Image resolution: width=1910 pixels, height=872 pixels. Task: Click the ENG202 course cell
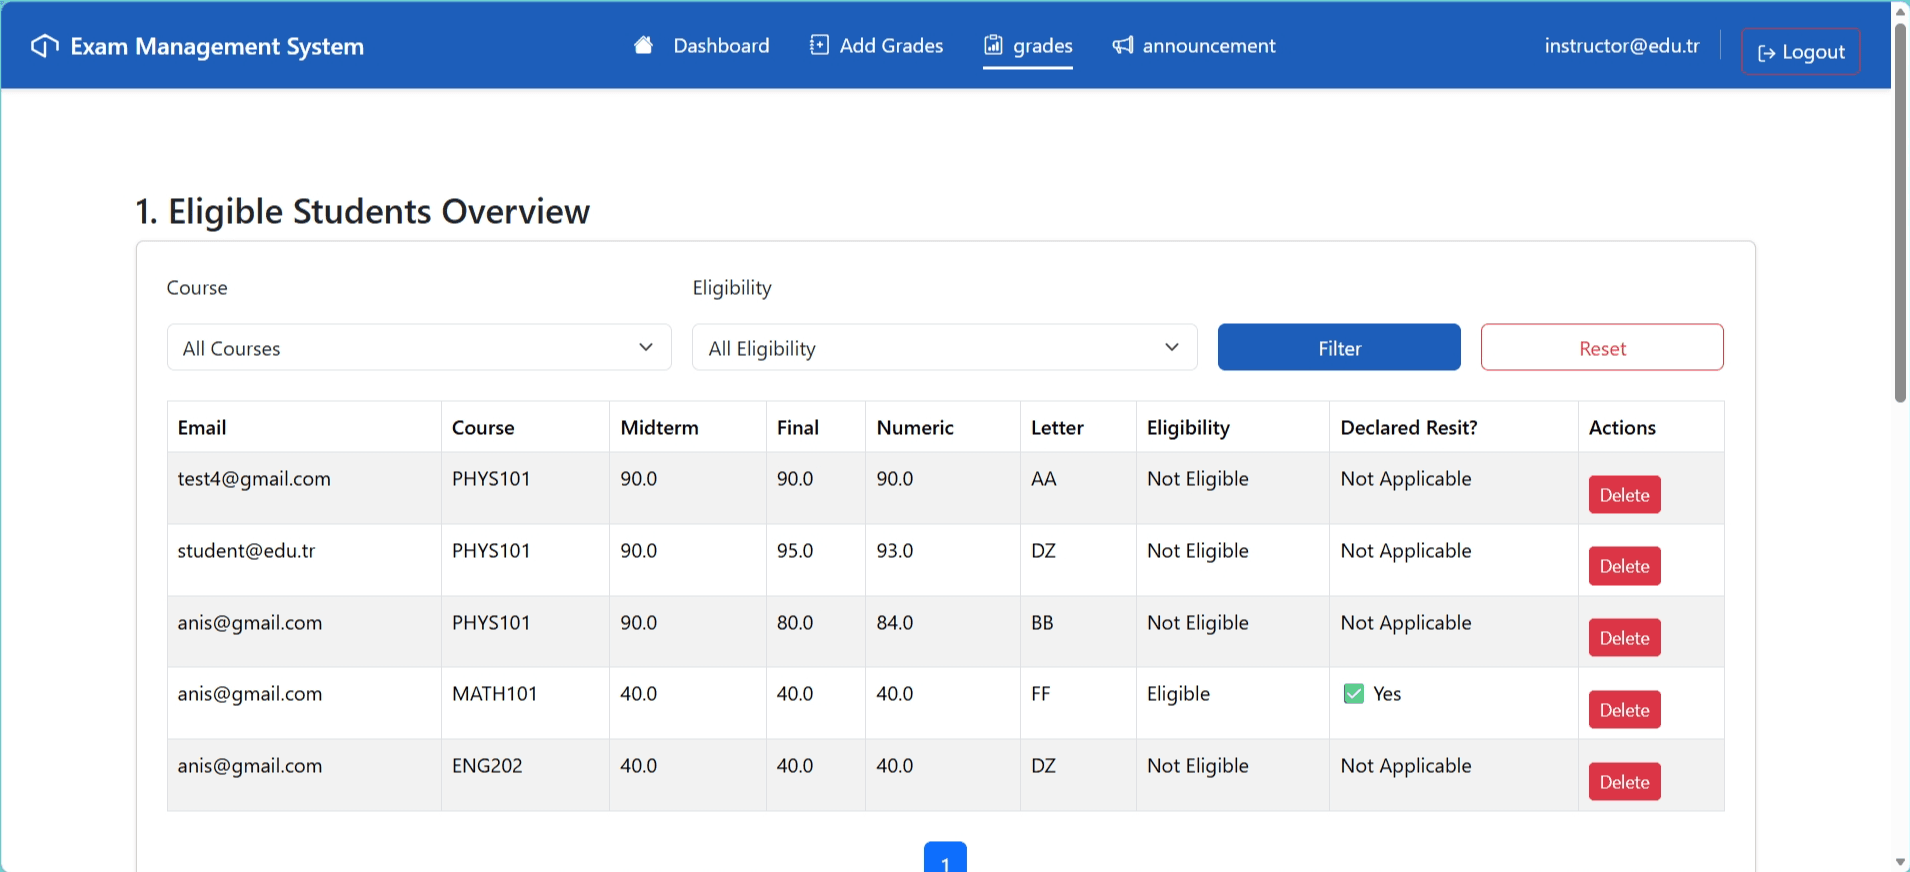coord(525,775)
